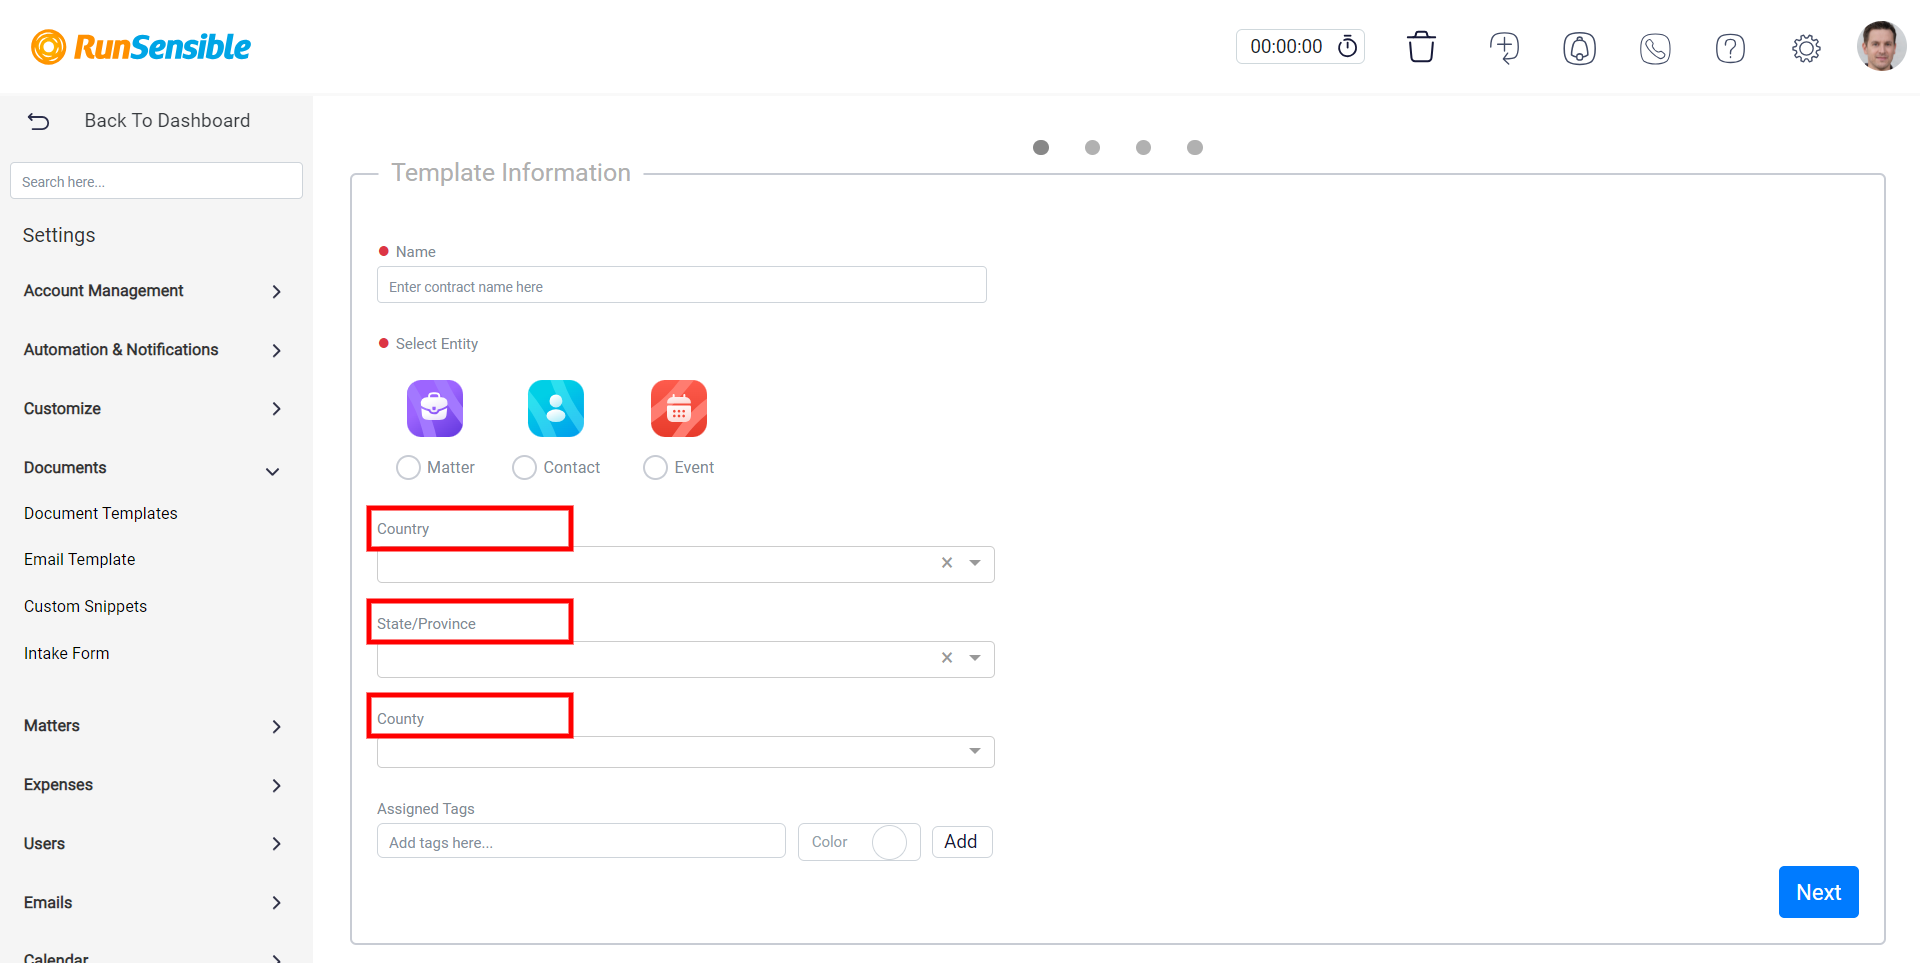Open the Country dropdown arrow
Screen dimensions: 1920x963
(x=975, y=563)
